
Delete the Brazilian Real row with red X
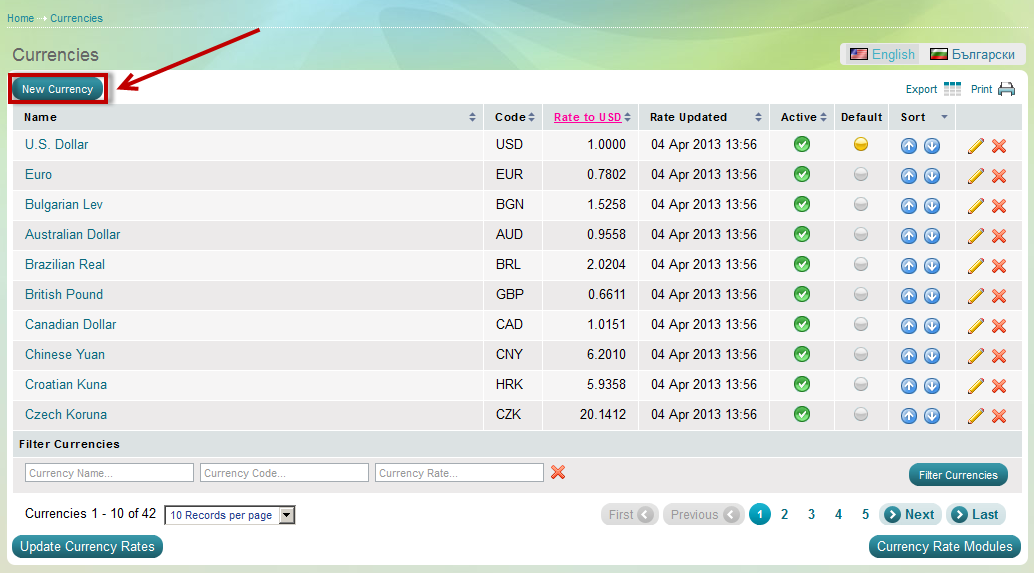coord(998,266)
